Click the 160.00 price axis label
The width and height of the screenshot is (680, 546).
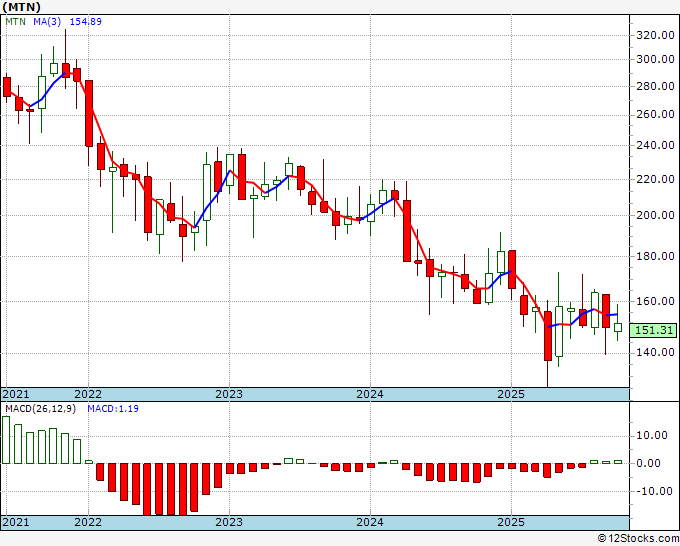pyautogui.click(x=655, y=301)
